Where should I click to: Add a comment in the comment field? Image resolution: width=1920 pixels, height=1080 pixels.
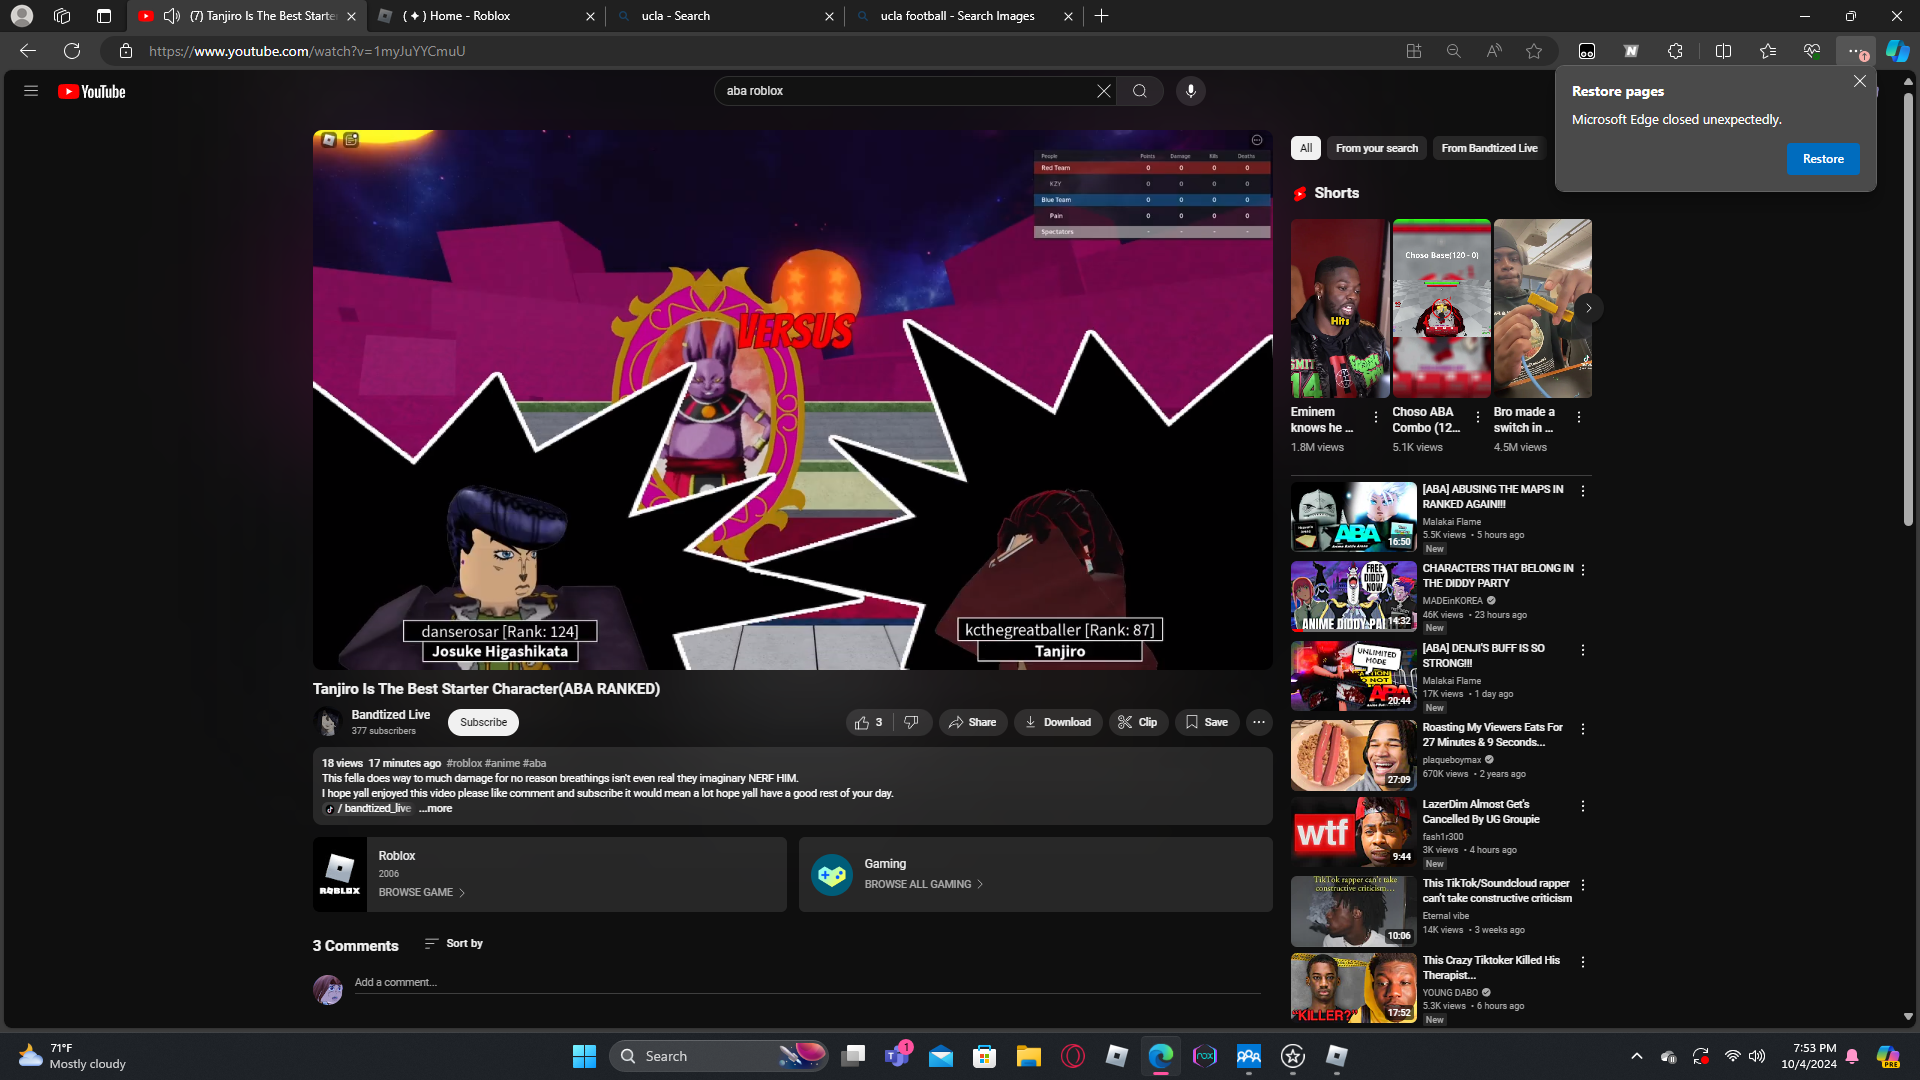click(807, 983)
